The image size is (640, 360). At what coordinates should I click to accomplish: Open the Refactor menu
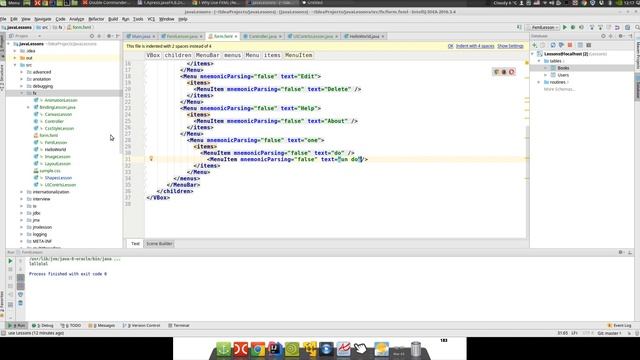96,19
